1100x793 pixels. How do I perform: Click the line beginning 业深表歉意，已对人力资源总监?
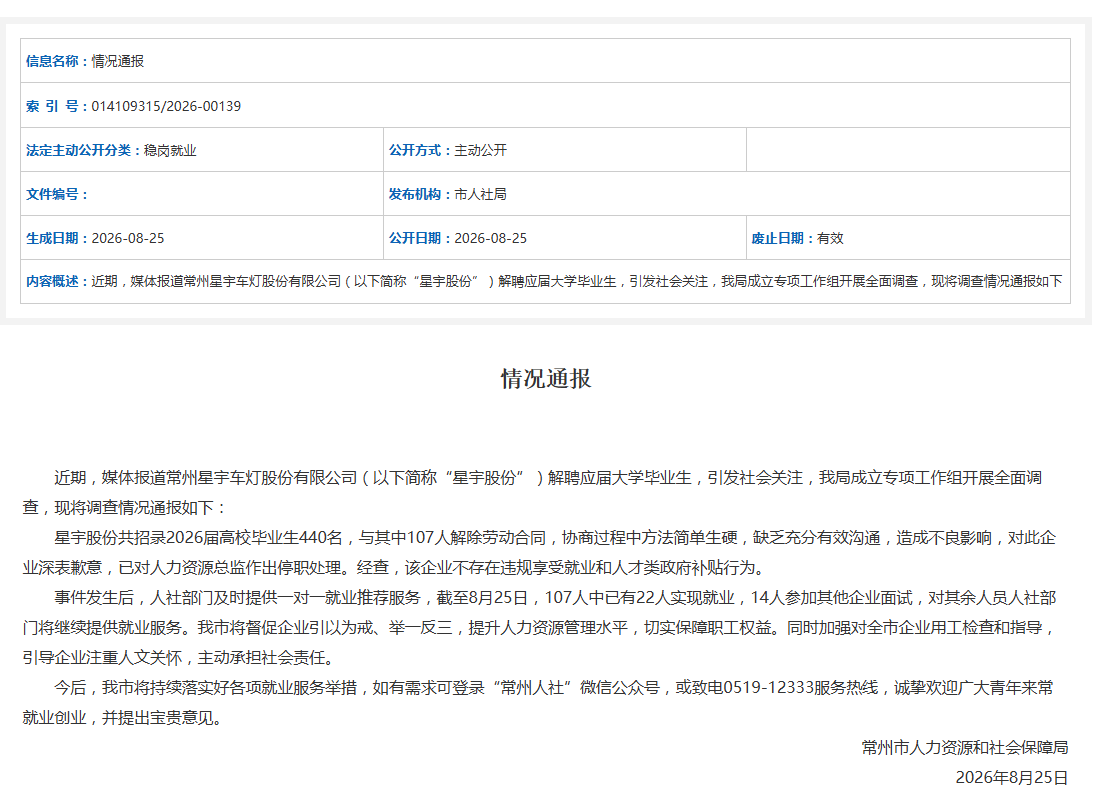396,568
